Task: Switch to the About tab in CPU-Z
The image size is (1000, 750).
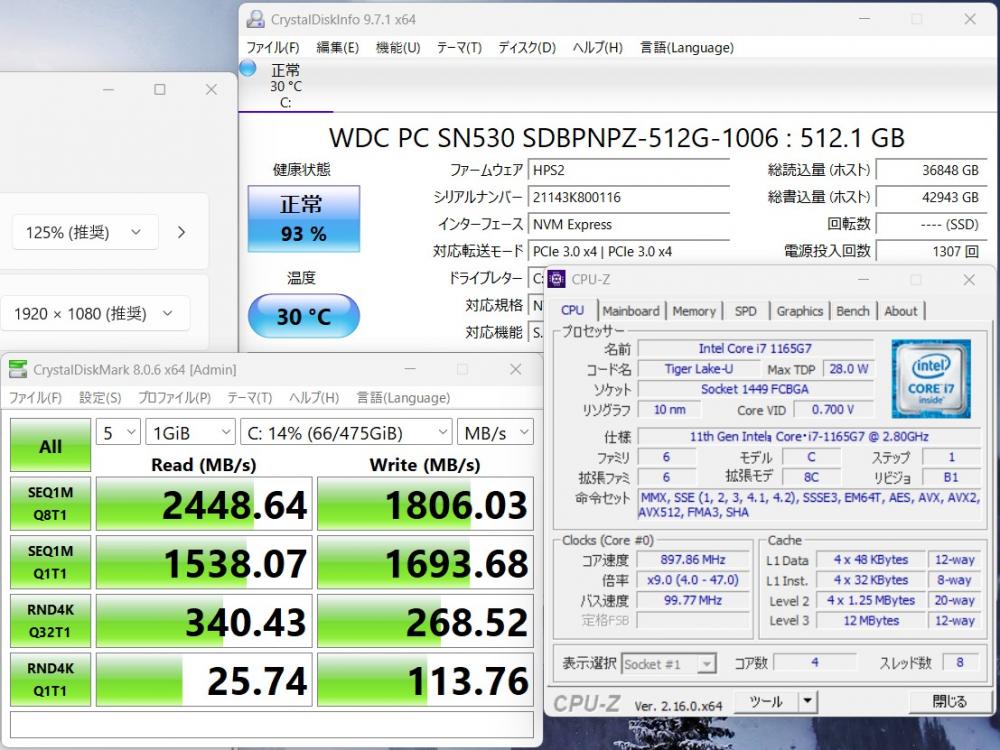Action: click(x=901, y=311)
